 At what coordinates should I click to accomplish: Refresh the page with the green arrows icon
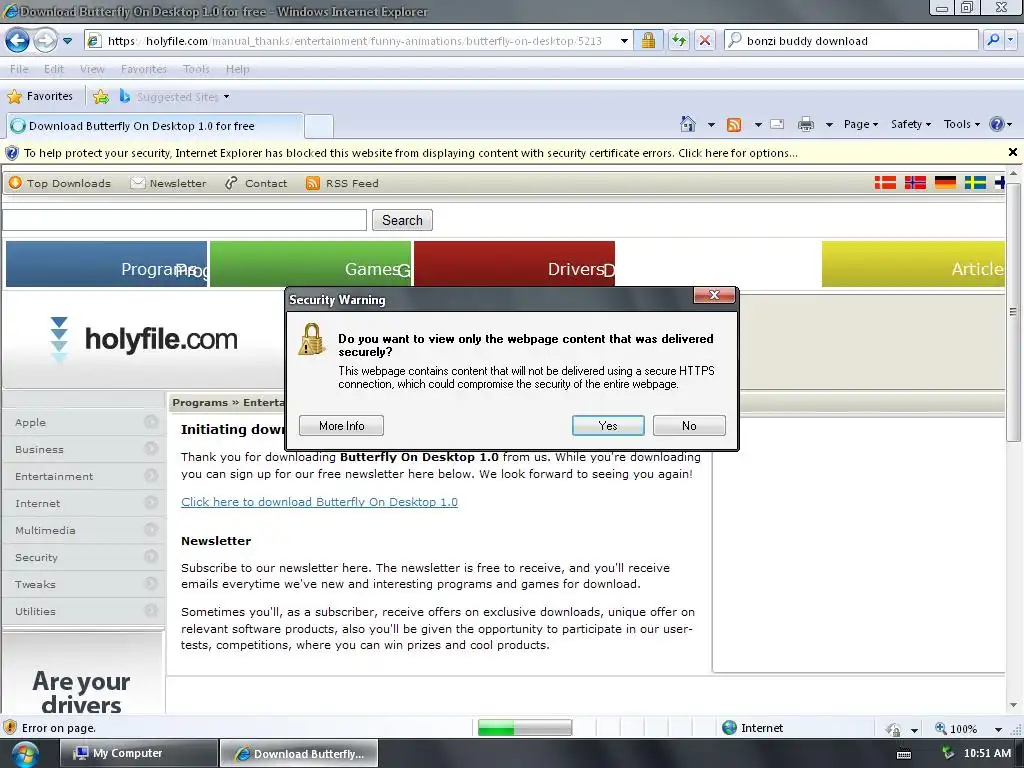[679, 40]
